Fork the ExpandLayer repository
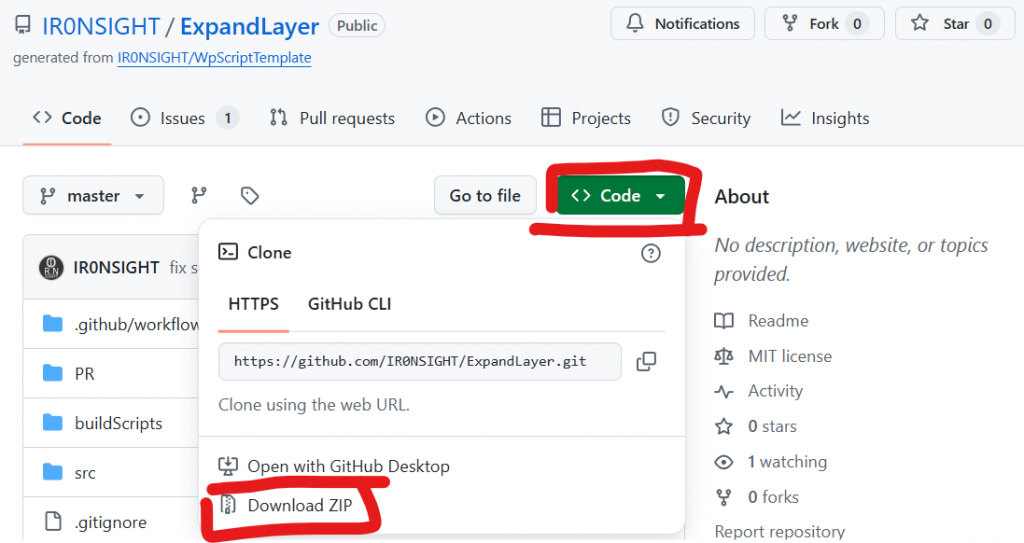The width and height of the screenshot is (1024, 543). 824,24
